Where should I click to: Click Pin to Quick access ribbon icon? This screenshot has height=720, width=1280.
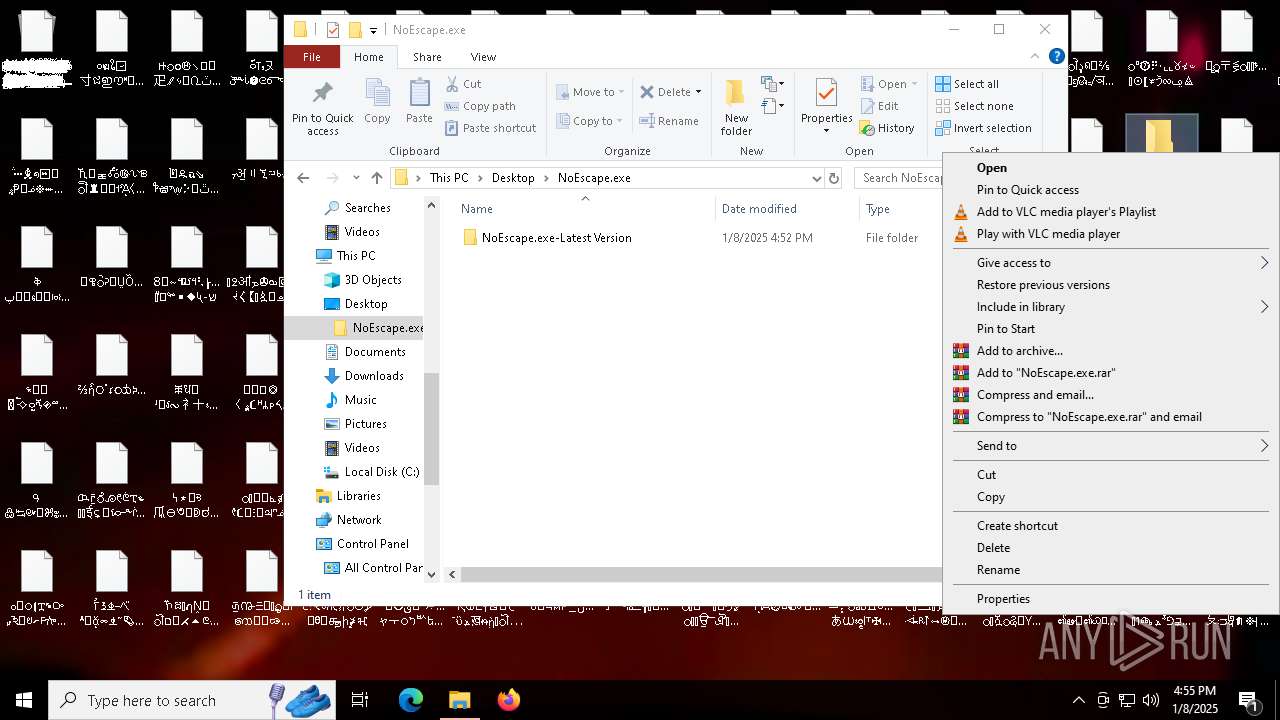tap(322, 108)
